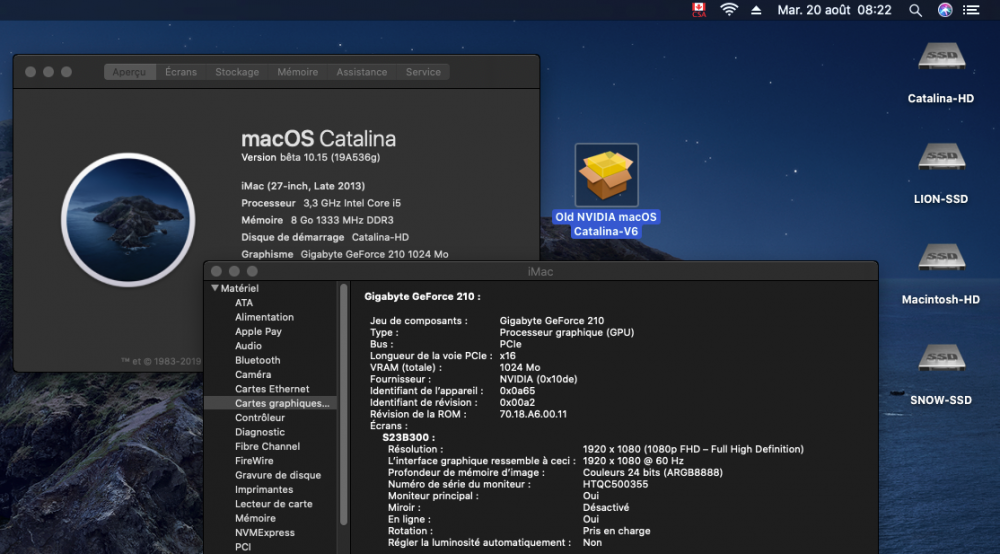Collapse the Matériel tree section
This screenshot has width=1000, height=554.
[215, 288]
